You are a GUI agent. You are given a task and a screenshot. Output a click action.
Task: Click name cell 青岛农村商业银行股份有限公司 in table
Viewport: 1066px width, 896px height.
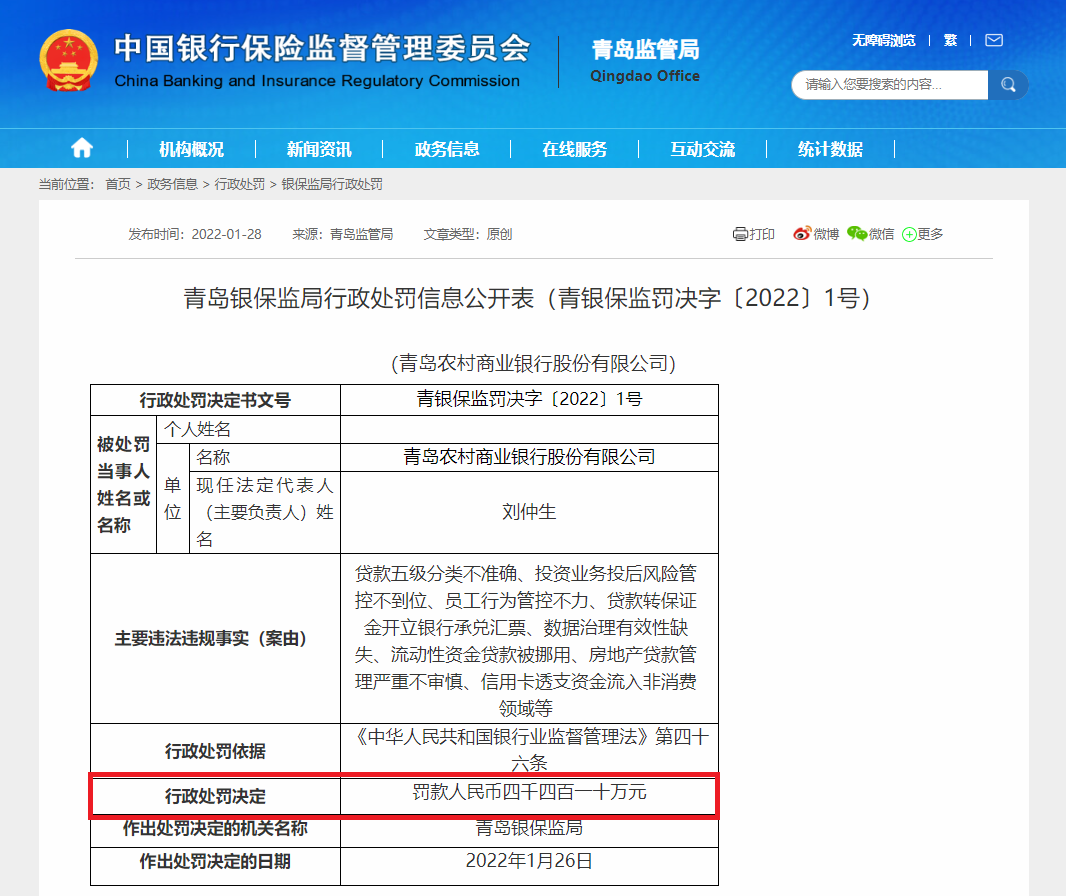pyautogui.click(x=529, y=457)
